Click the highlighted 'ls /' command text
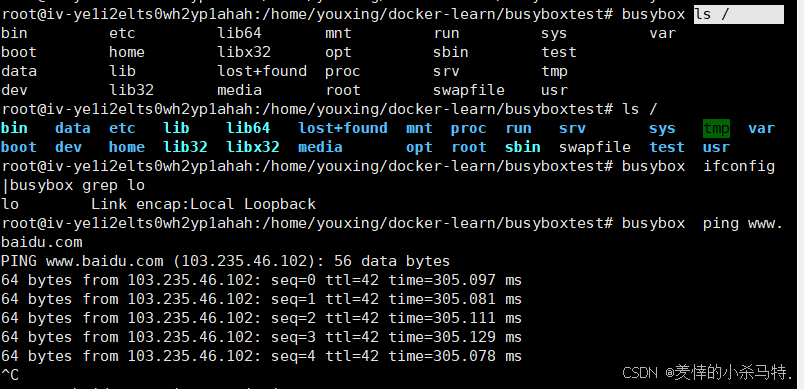Screen dimensions: 804x389 click(x=712, y=14)
